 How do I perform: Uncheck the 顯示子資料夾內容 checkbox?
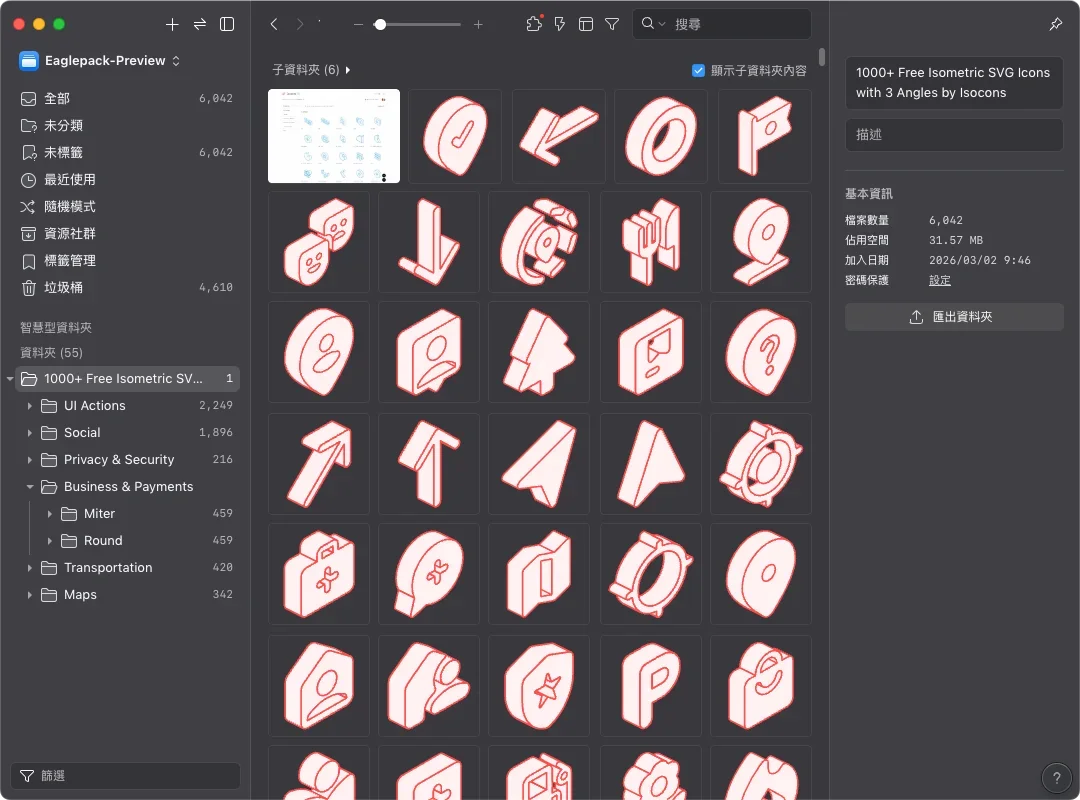698,71
